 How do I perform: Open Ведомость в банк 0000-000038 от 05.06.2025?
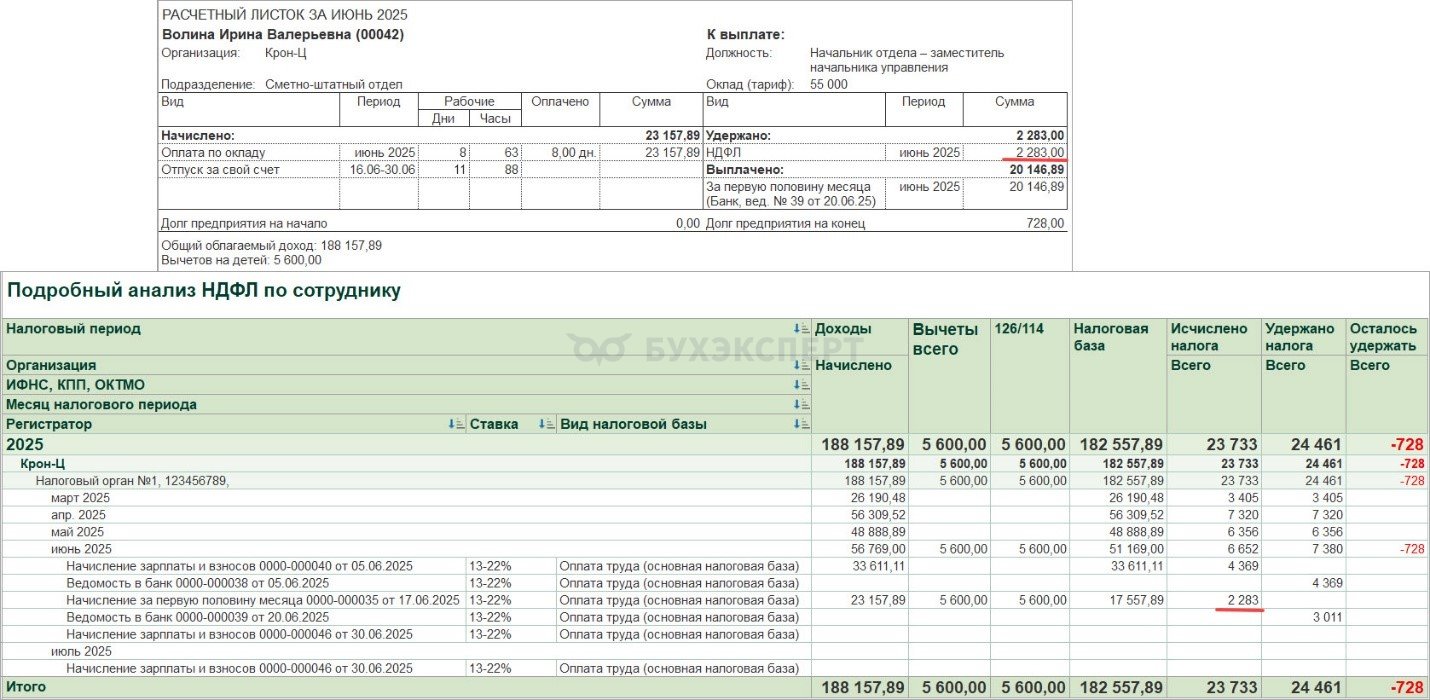(x=198, y=583)
